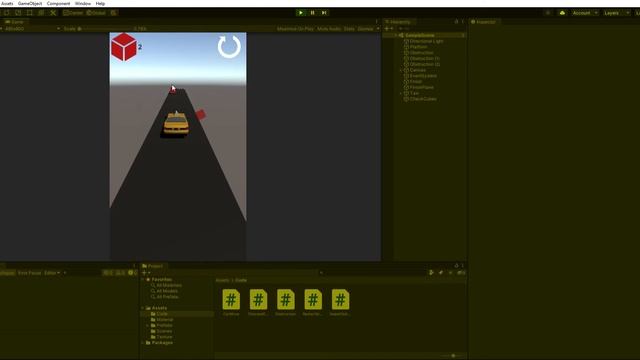Expand the Taxi object in the Hierarchy

(x=400, y=93)
